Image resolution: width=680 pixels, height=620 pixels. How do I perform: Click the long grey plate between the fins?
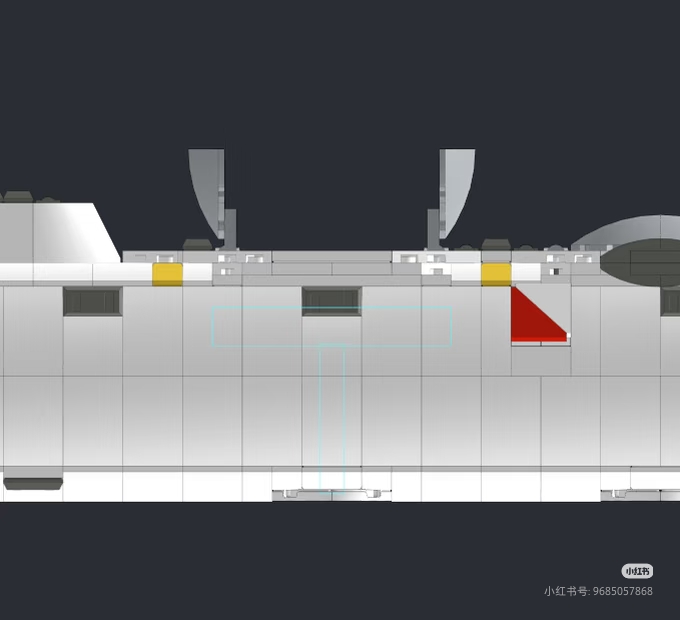(331, 257)
